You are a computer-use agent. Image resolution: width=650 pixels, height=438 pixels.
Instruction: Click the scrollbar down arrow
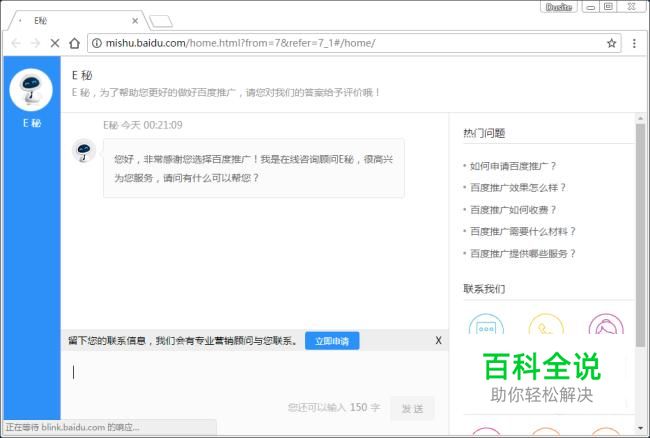pyautogui.click(x=640, y=428)
